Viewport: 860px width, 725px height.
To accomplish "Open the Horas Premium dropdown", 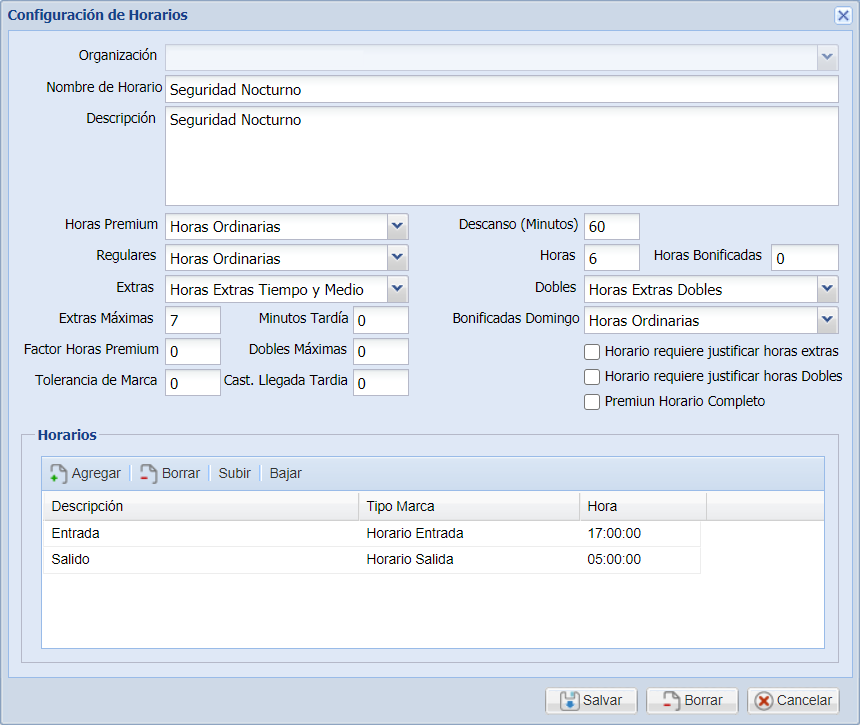I will pos(397,227).
